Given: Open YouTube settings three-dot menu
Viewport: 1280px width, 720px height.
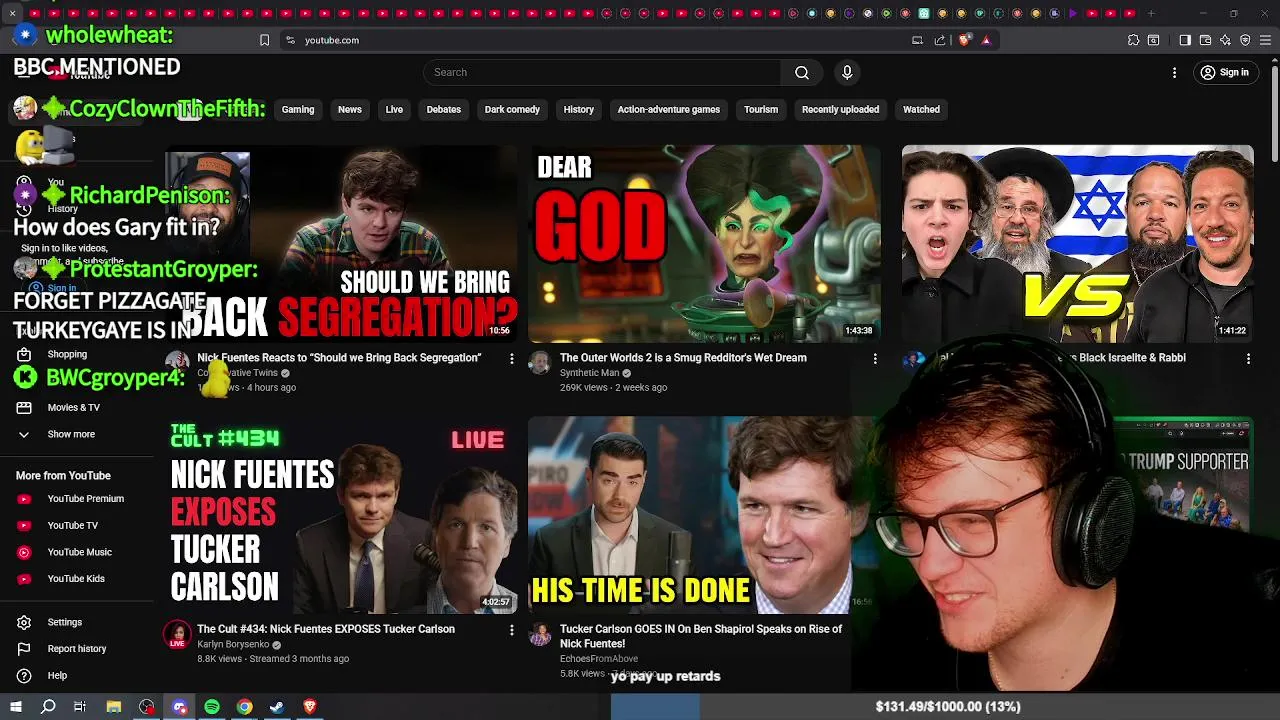Looking at the screenshot, I should pyautogui.click(x=1175, y=72).
